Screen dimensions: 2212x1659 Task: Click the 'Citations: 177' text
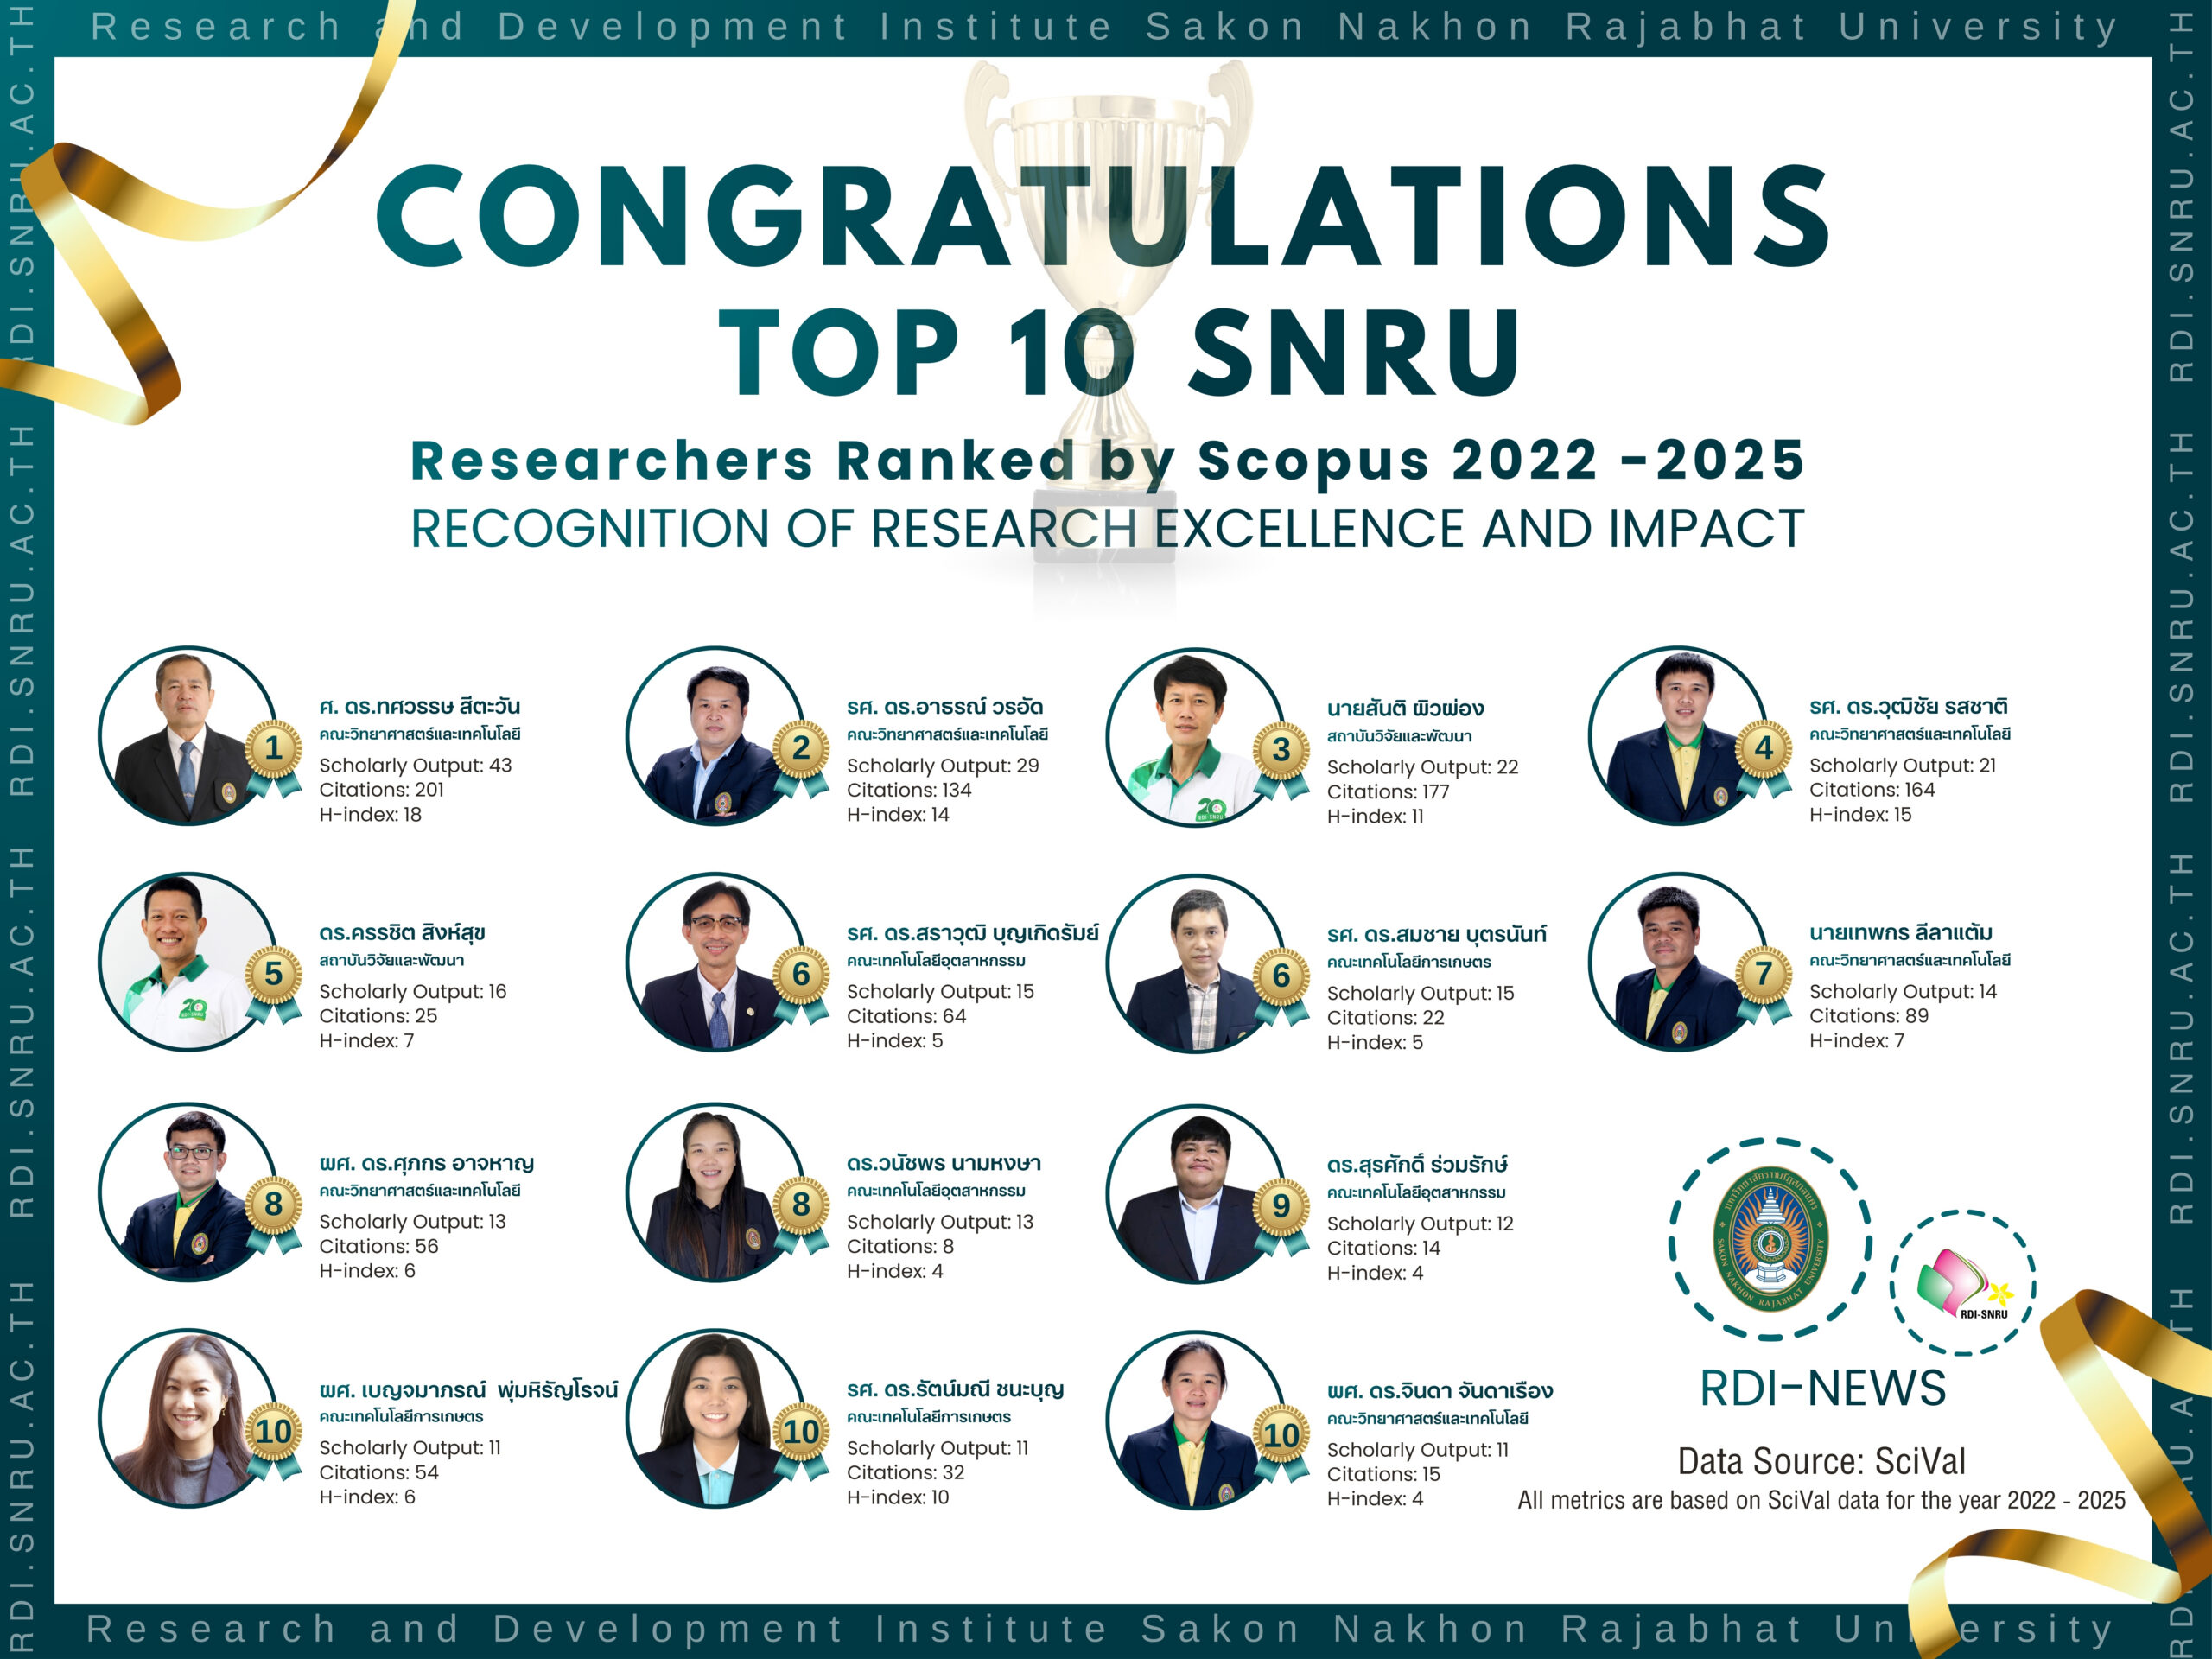click(x=1388, y=792)
